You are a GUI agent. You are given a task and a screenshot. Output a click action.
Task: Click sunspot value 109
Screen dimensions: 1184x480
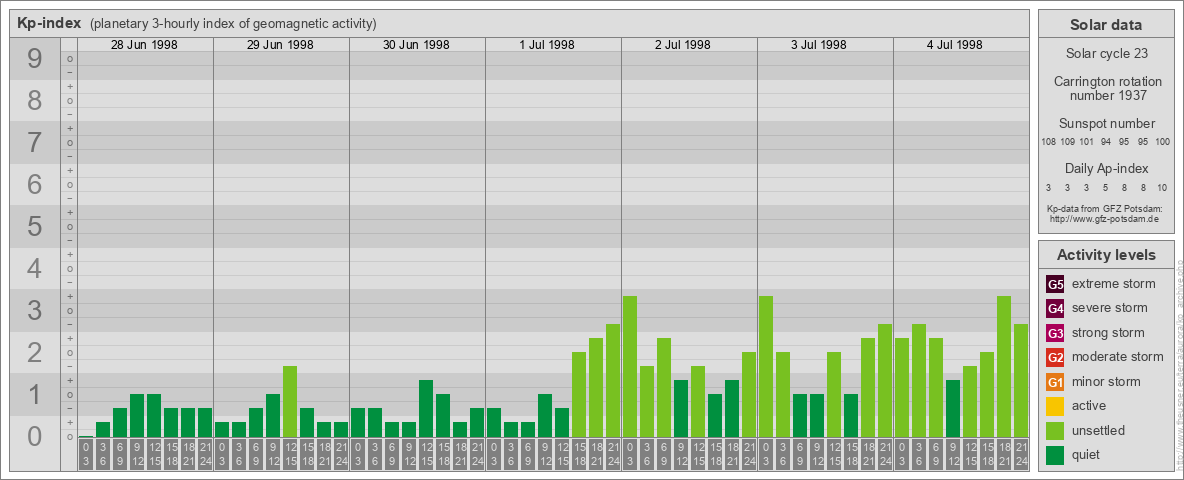click(x=1068, y=142)
